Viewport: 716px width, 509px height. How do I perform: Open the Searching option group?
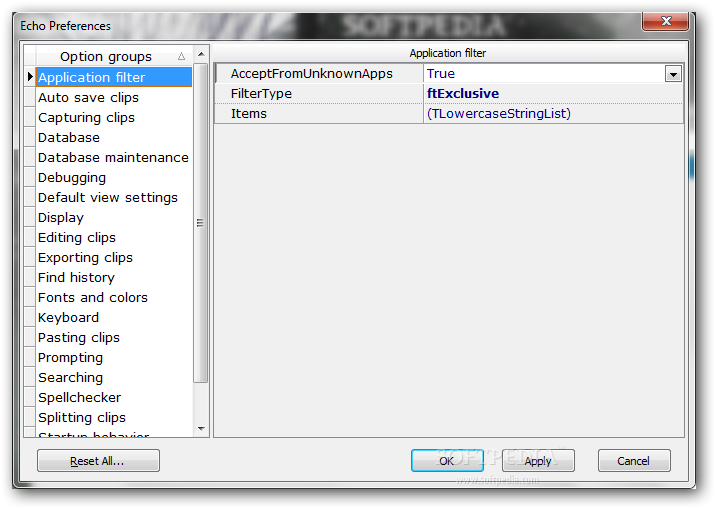click(114, 378)
